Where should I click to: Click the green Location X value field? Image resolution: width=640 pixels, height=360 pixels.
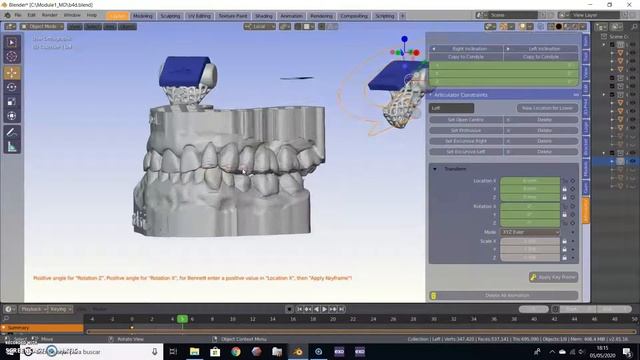[530, 180]
